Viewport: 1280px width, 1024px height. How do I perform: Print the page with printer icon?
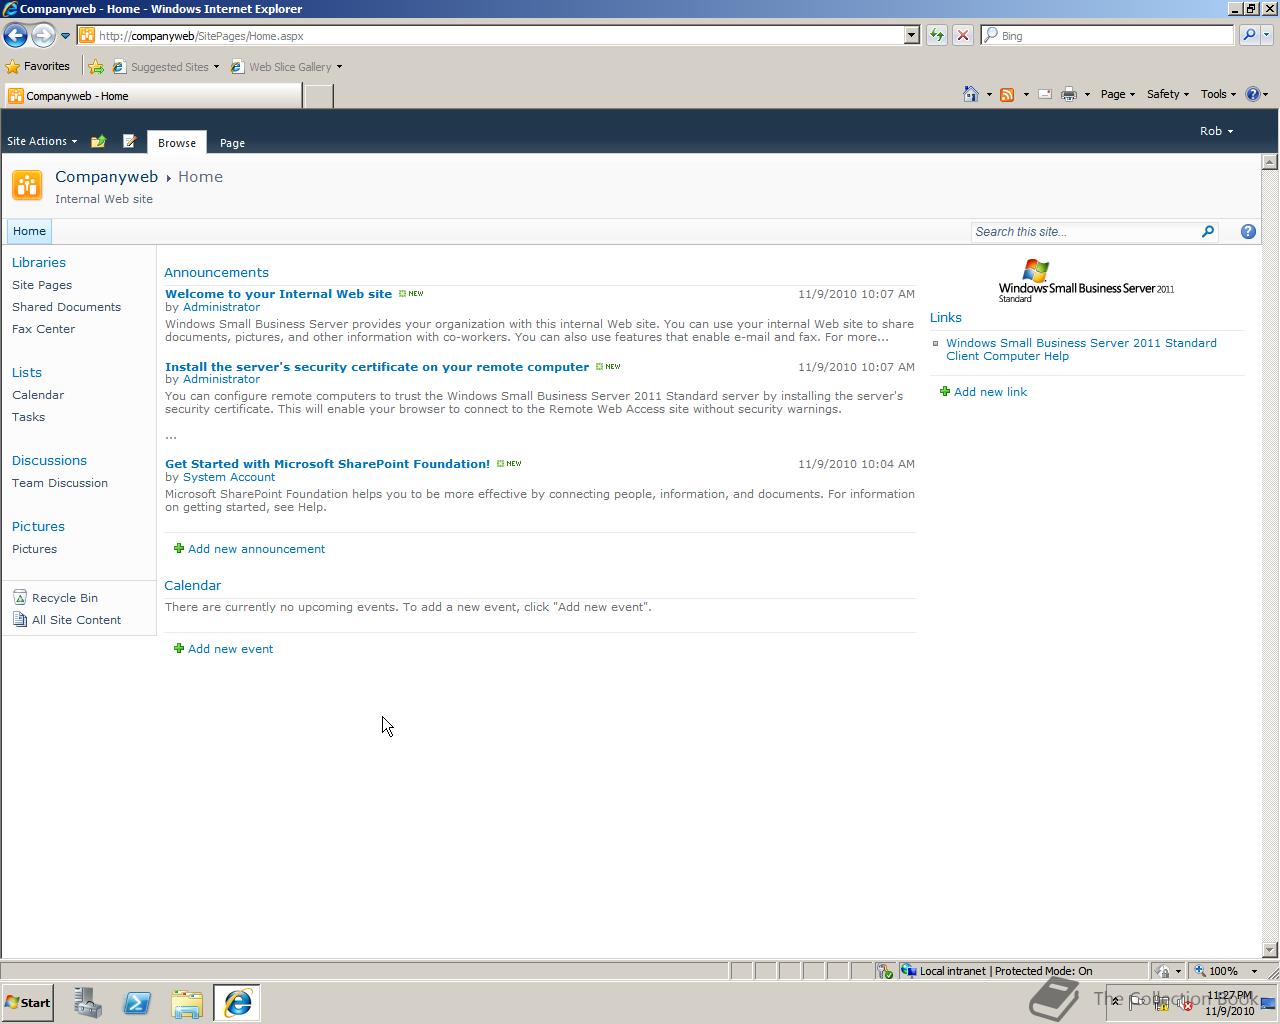(x=1069, y=94)
